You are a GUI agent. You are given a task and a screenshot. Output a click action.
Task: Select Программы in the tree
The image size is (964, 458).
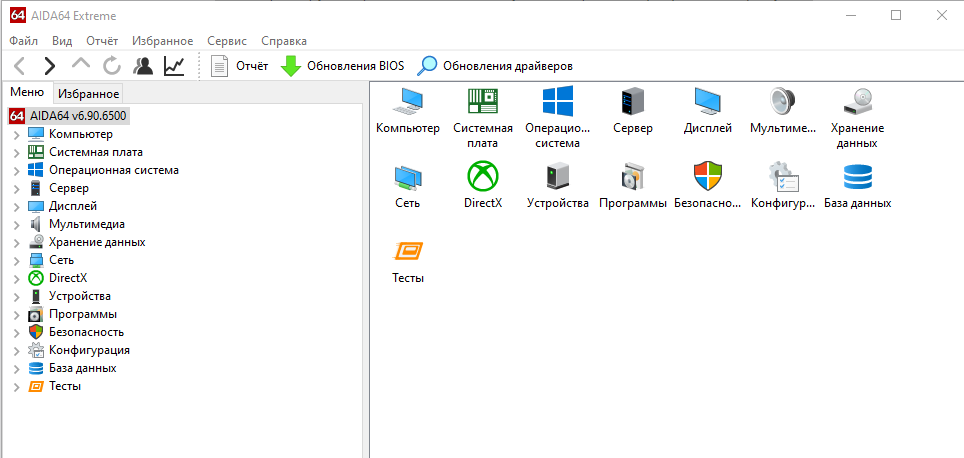tap(83, 314)
